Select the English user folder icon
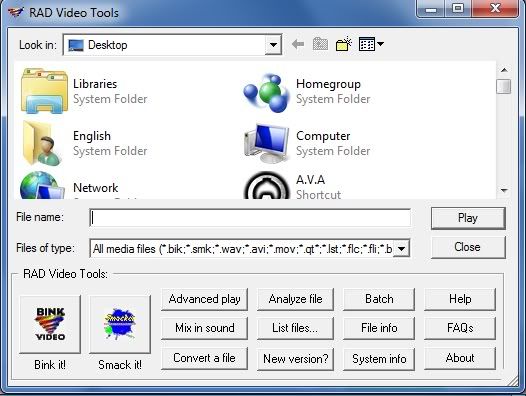This screenshot has height=396, width=526. pos(42,143)
